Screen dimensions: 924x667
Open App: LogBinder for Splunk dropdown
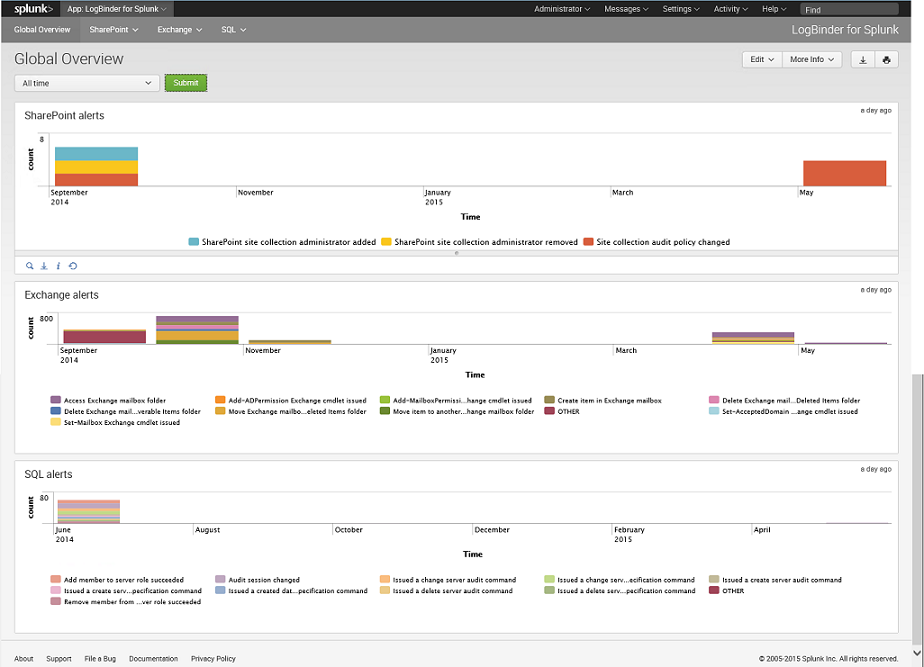[117, 9]
